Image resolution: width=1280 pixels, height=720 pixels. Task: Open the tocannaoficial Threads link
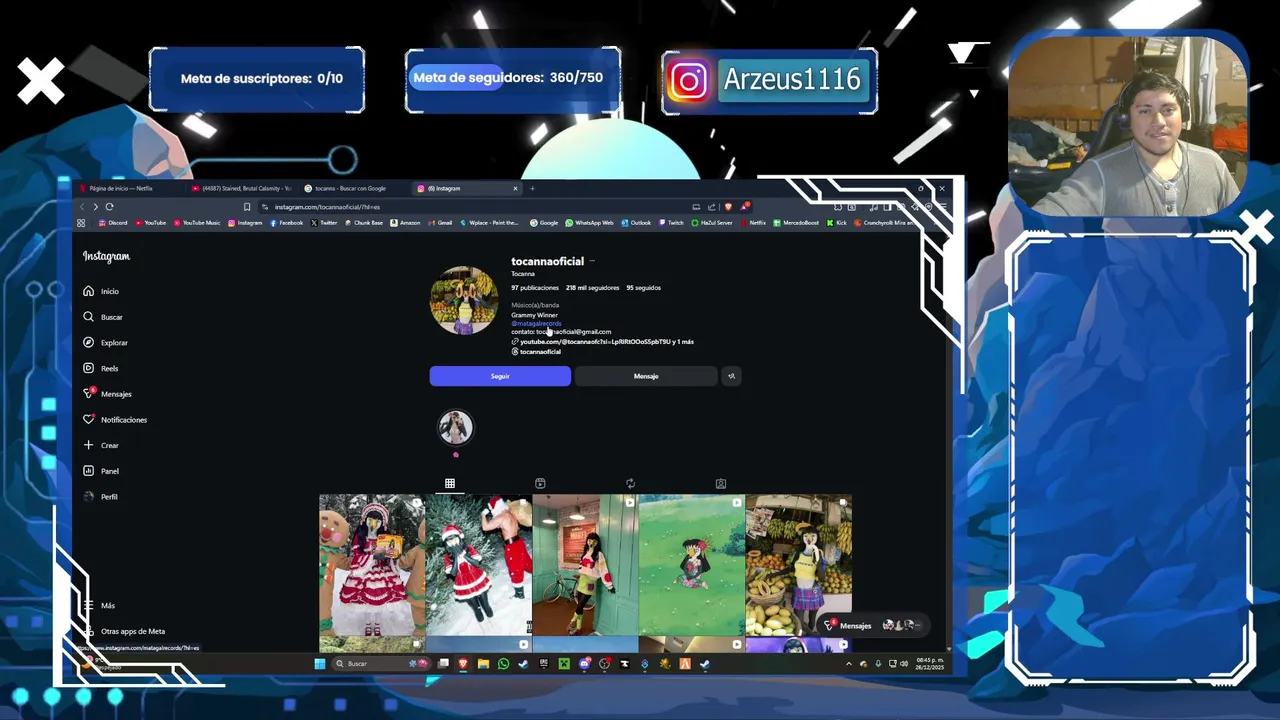pyautogui.click(x=536, y=352)
